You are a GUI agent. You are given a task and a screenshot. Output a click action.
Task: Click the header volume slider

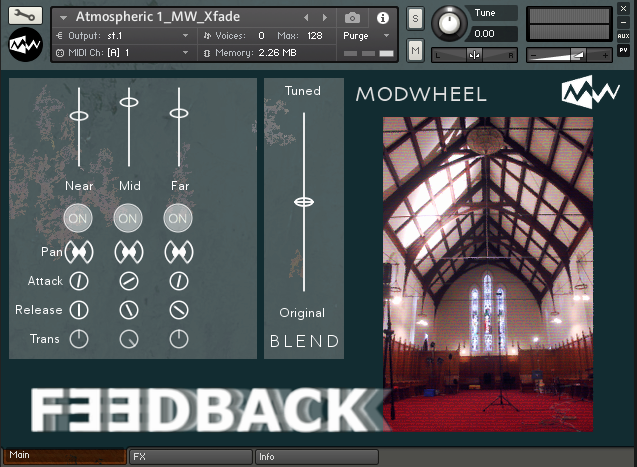[x=569, y=55]
